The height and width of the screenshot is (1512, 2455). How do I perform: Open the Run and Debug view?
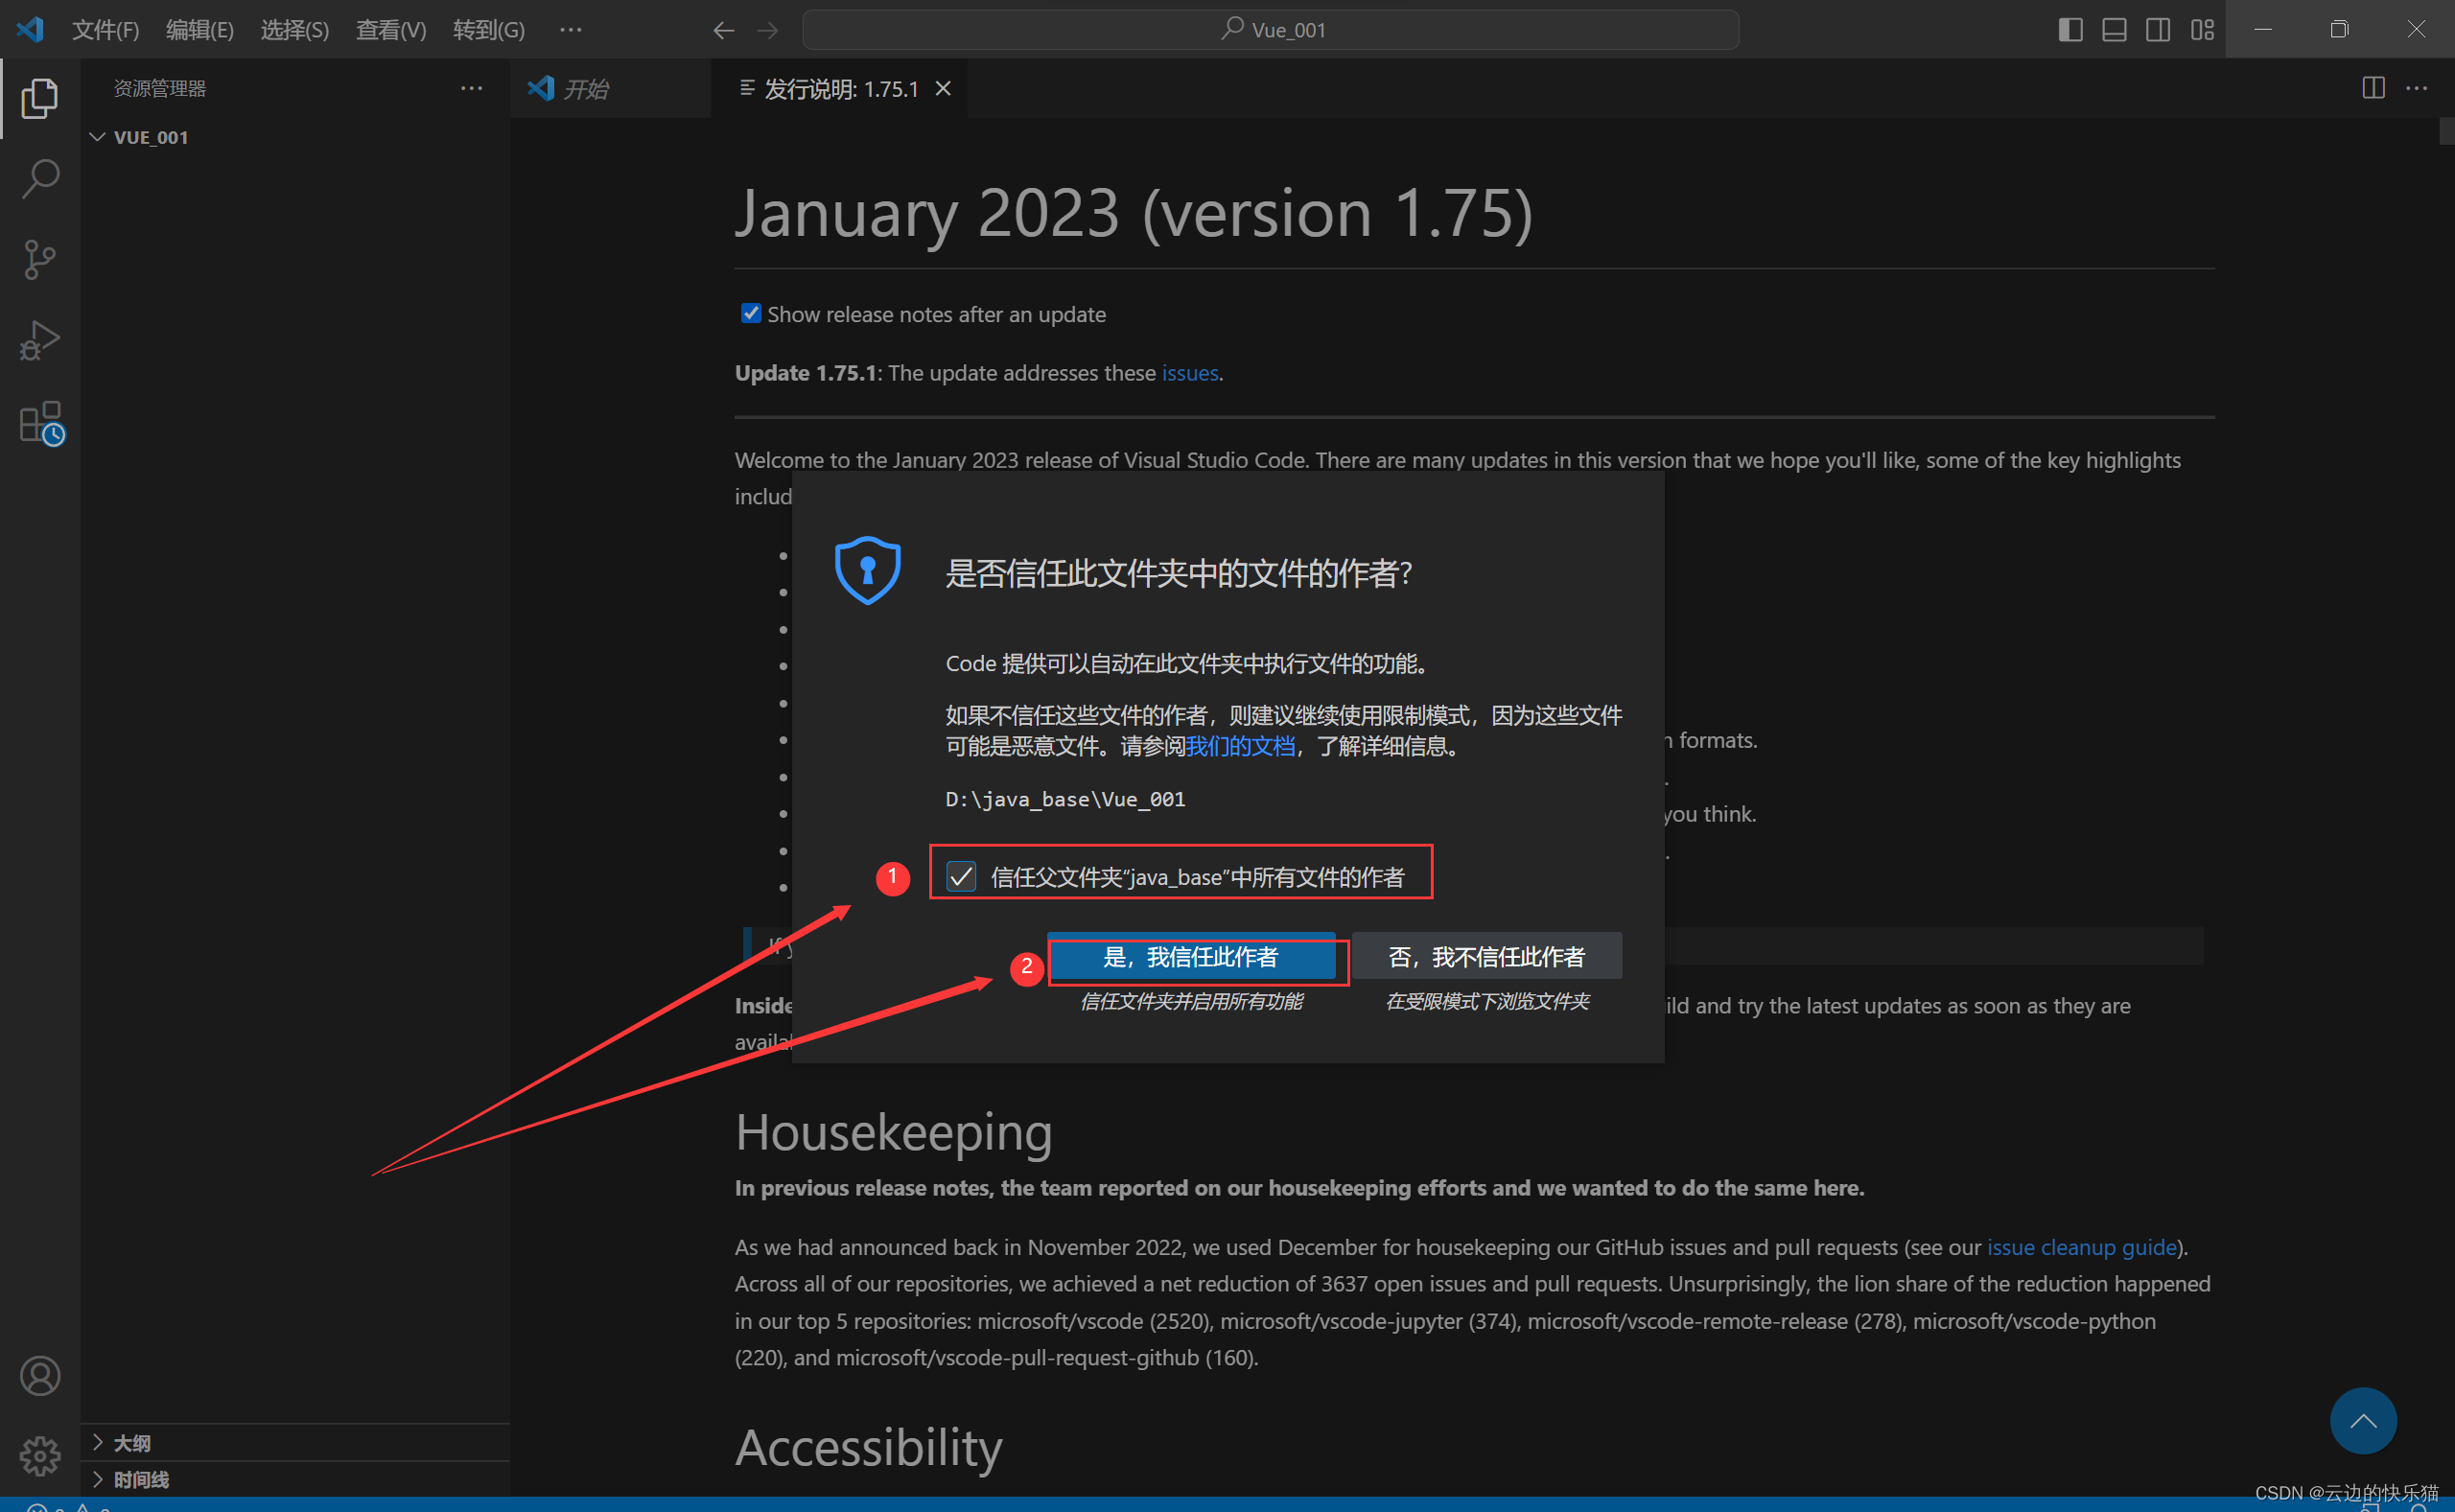coord(40,340)
